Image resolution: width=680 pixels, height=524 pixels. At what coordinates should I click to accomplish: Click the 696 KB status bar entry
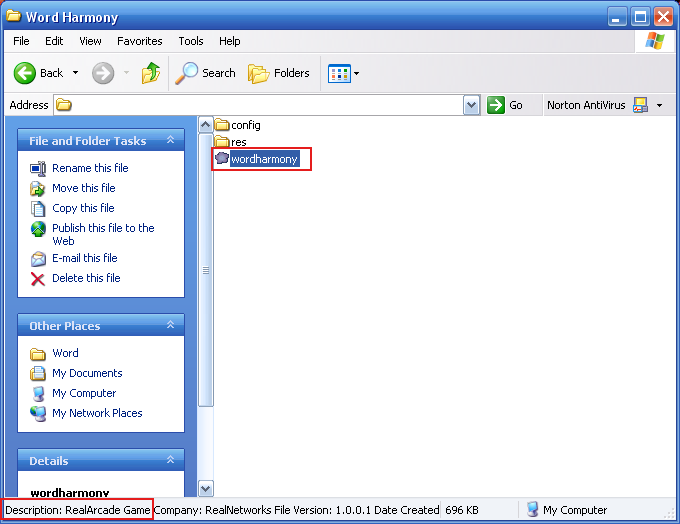(462, 510)
